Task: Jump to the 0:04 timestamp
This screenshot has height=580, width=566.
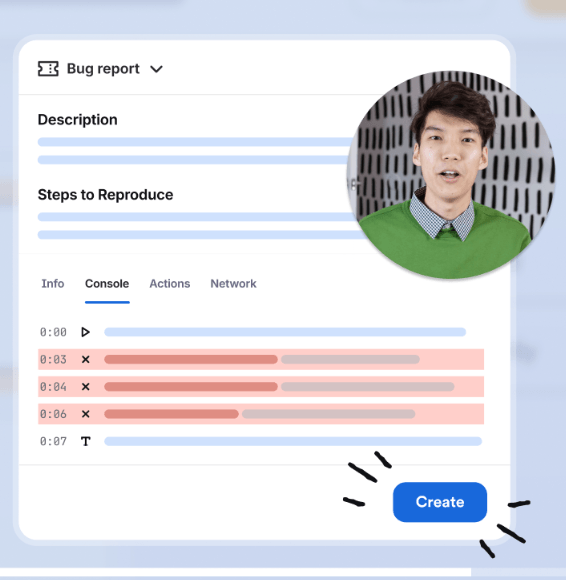Action: [x=53, y=387]
